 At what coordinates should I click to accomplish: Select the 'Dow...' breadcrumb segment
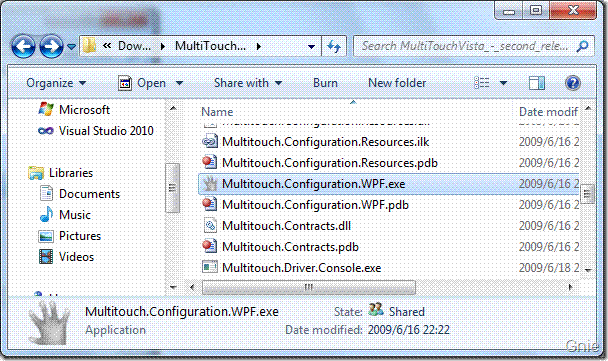pos(134,46)
